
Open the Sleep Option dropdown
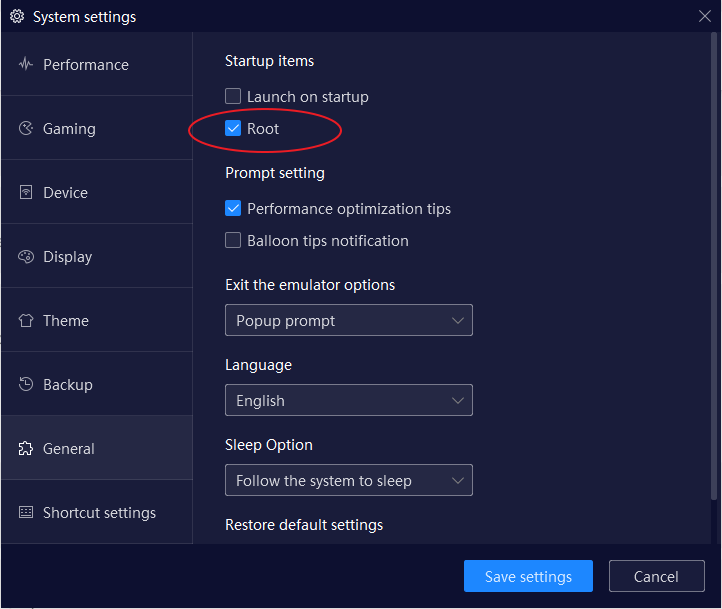(x=348, y=481)
